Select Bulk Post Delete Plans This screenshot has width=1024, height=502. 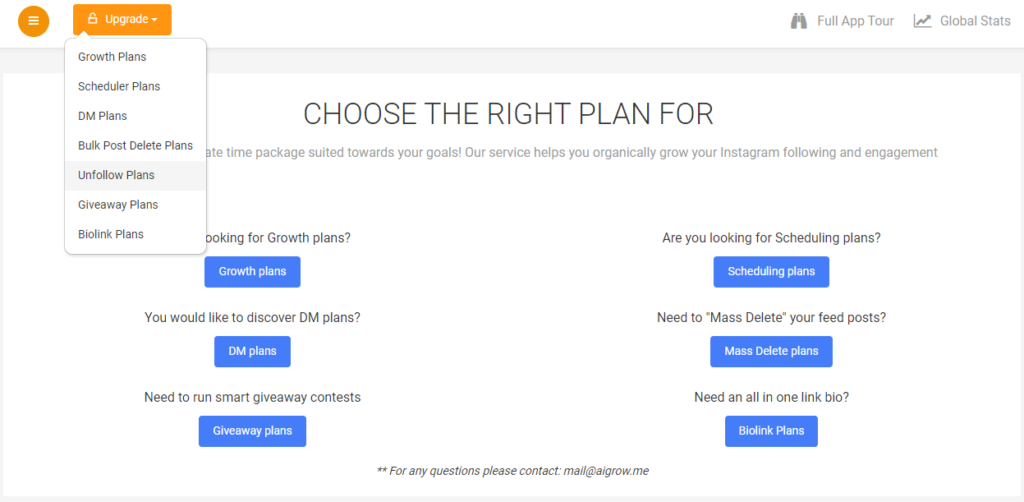click(135, 145)
